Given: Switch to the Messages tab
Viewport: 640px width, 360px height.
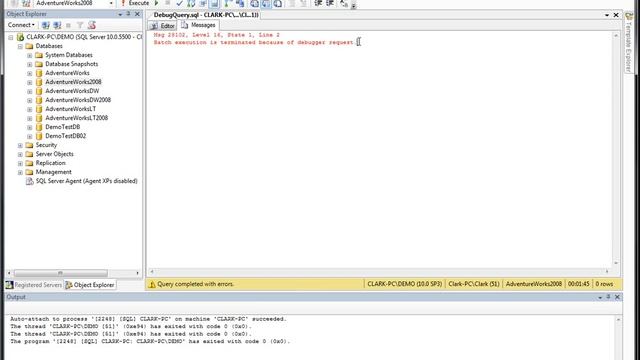Looking at the screenshot, I should 198,25.
